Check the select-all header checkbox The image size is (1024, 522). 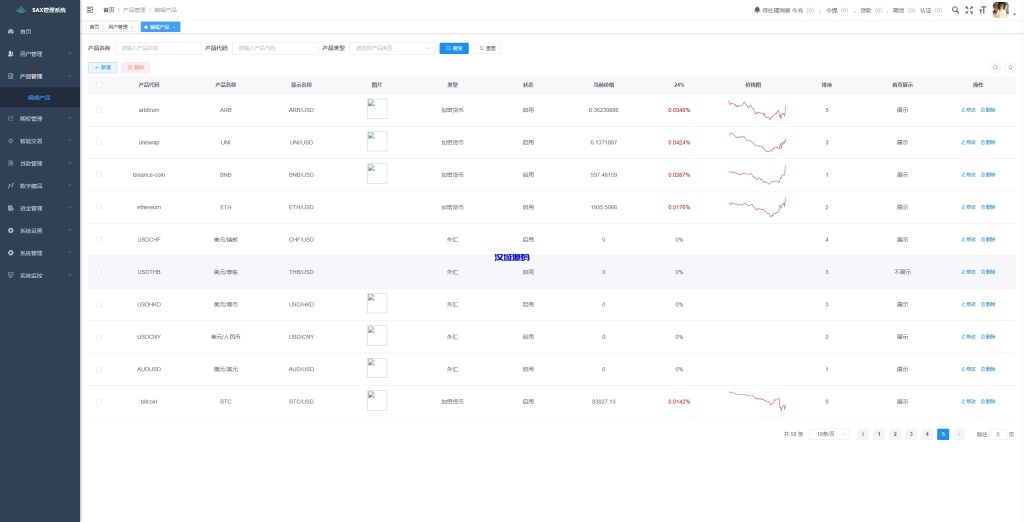pyautogui.click(x=99, y=85)
